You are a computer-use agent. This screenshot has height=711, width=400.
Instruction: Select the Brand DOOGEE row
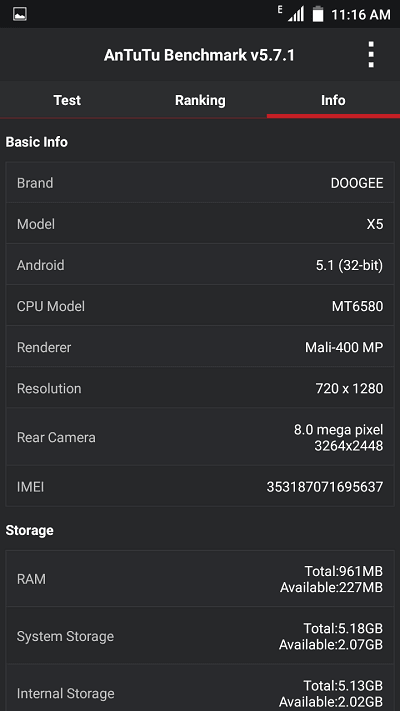pos(200,183)
